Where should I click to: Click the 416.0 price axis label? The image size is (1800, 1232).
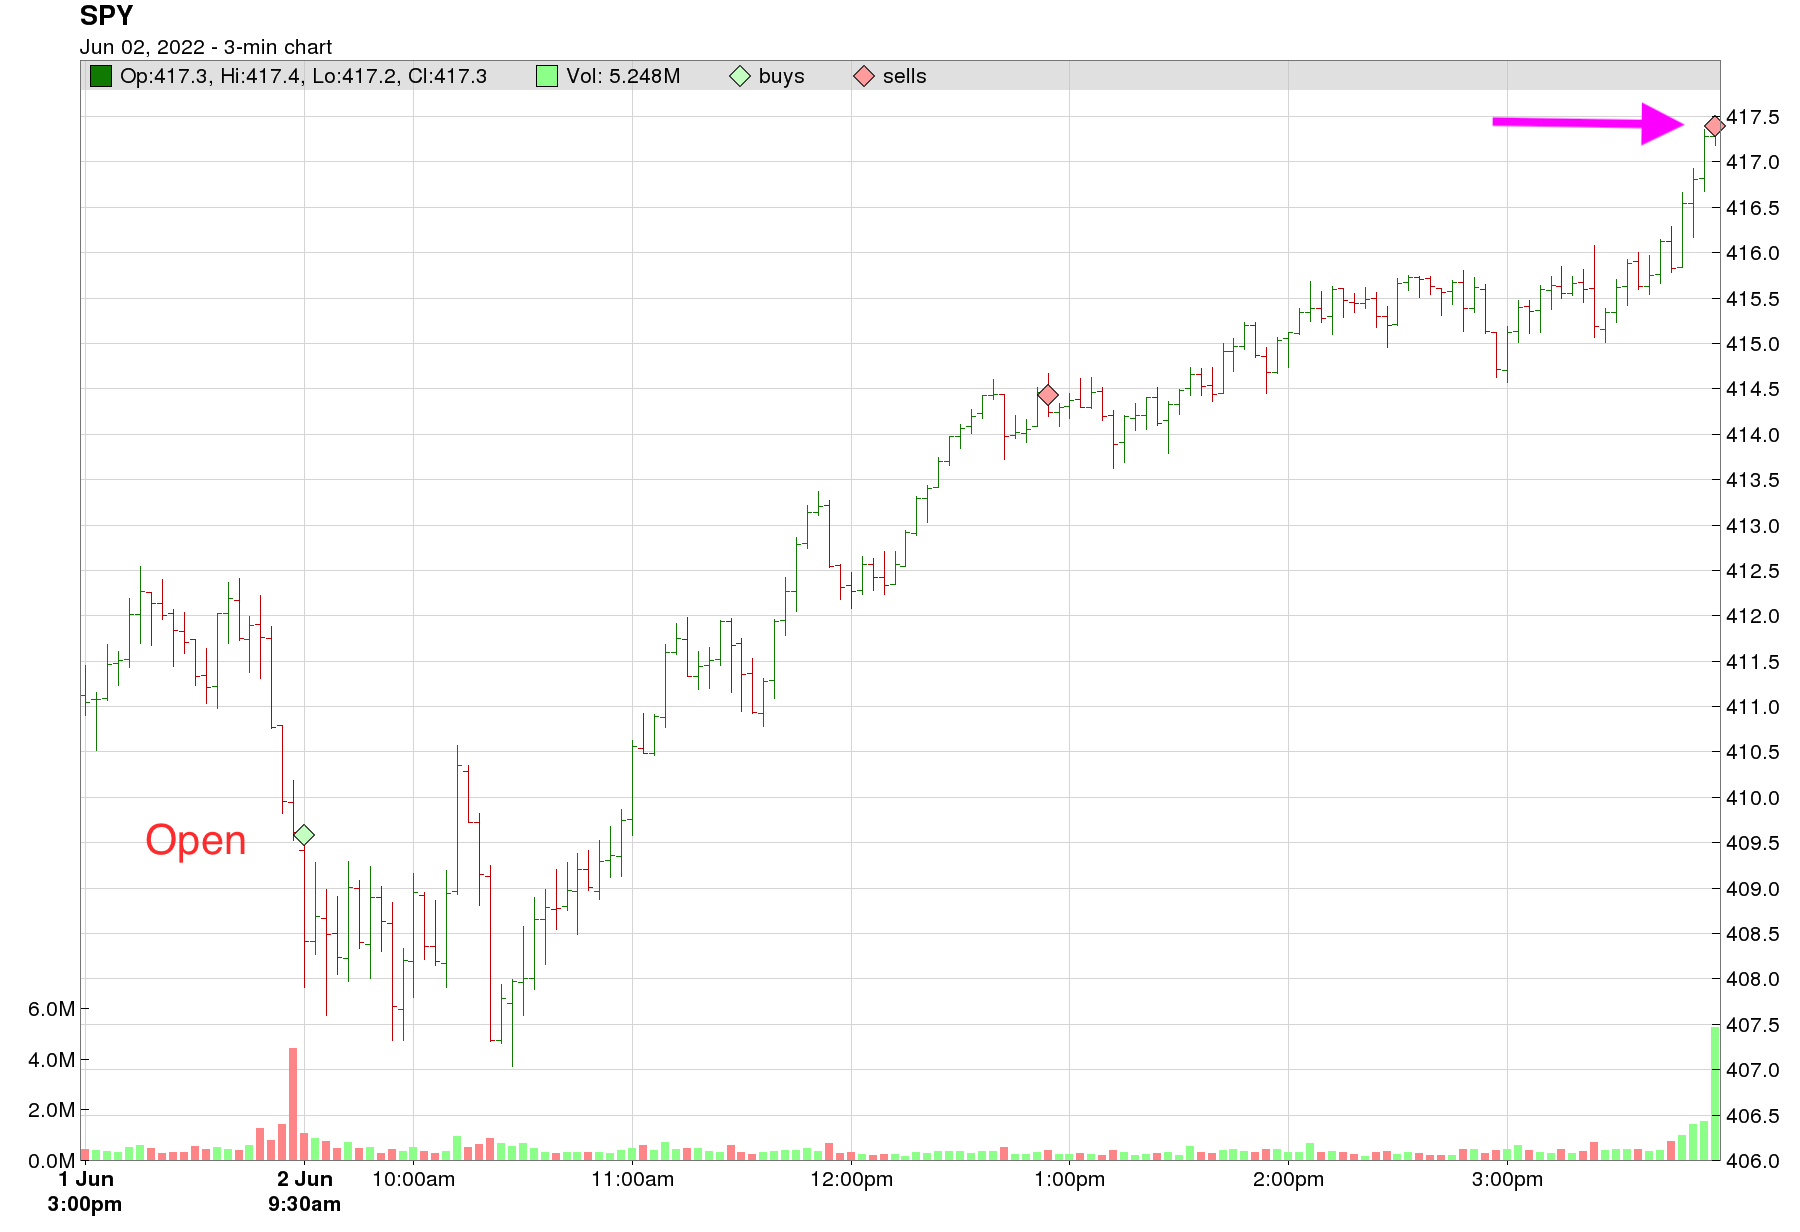1753,253
